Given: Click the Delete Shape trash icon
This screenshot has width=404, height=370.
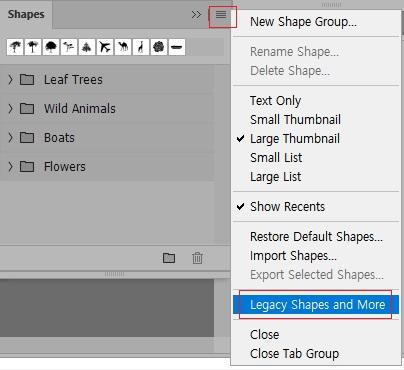Looking at the screenshot, I should 197,258.
